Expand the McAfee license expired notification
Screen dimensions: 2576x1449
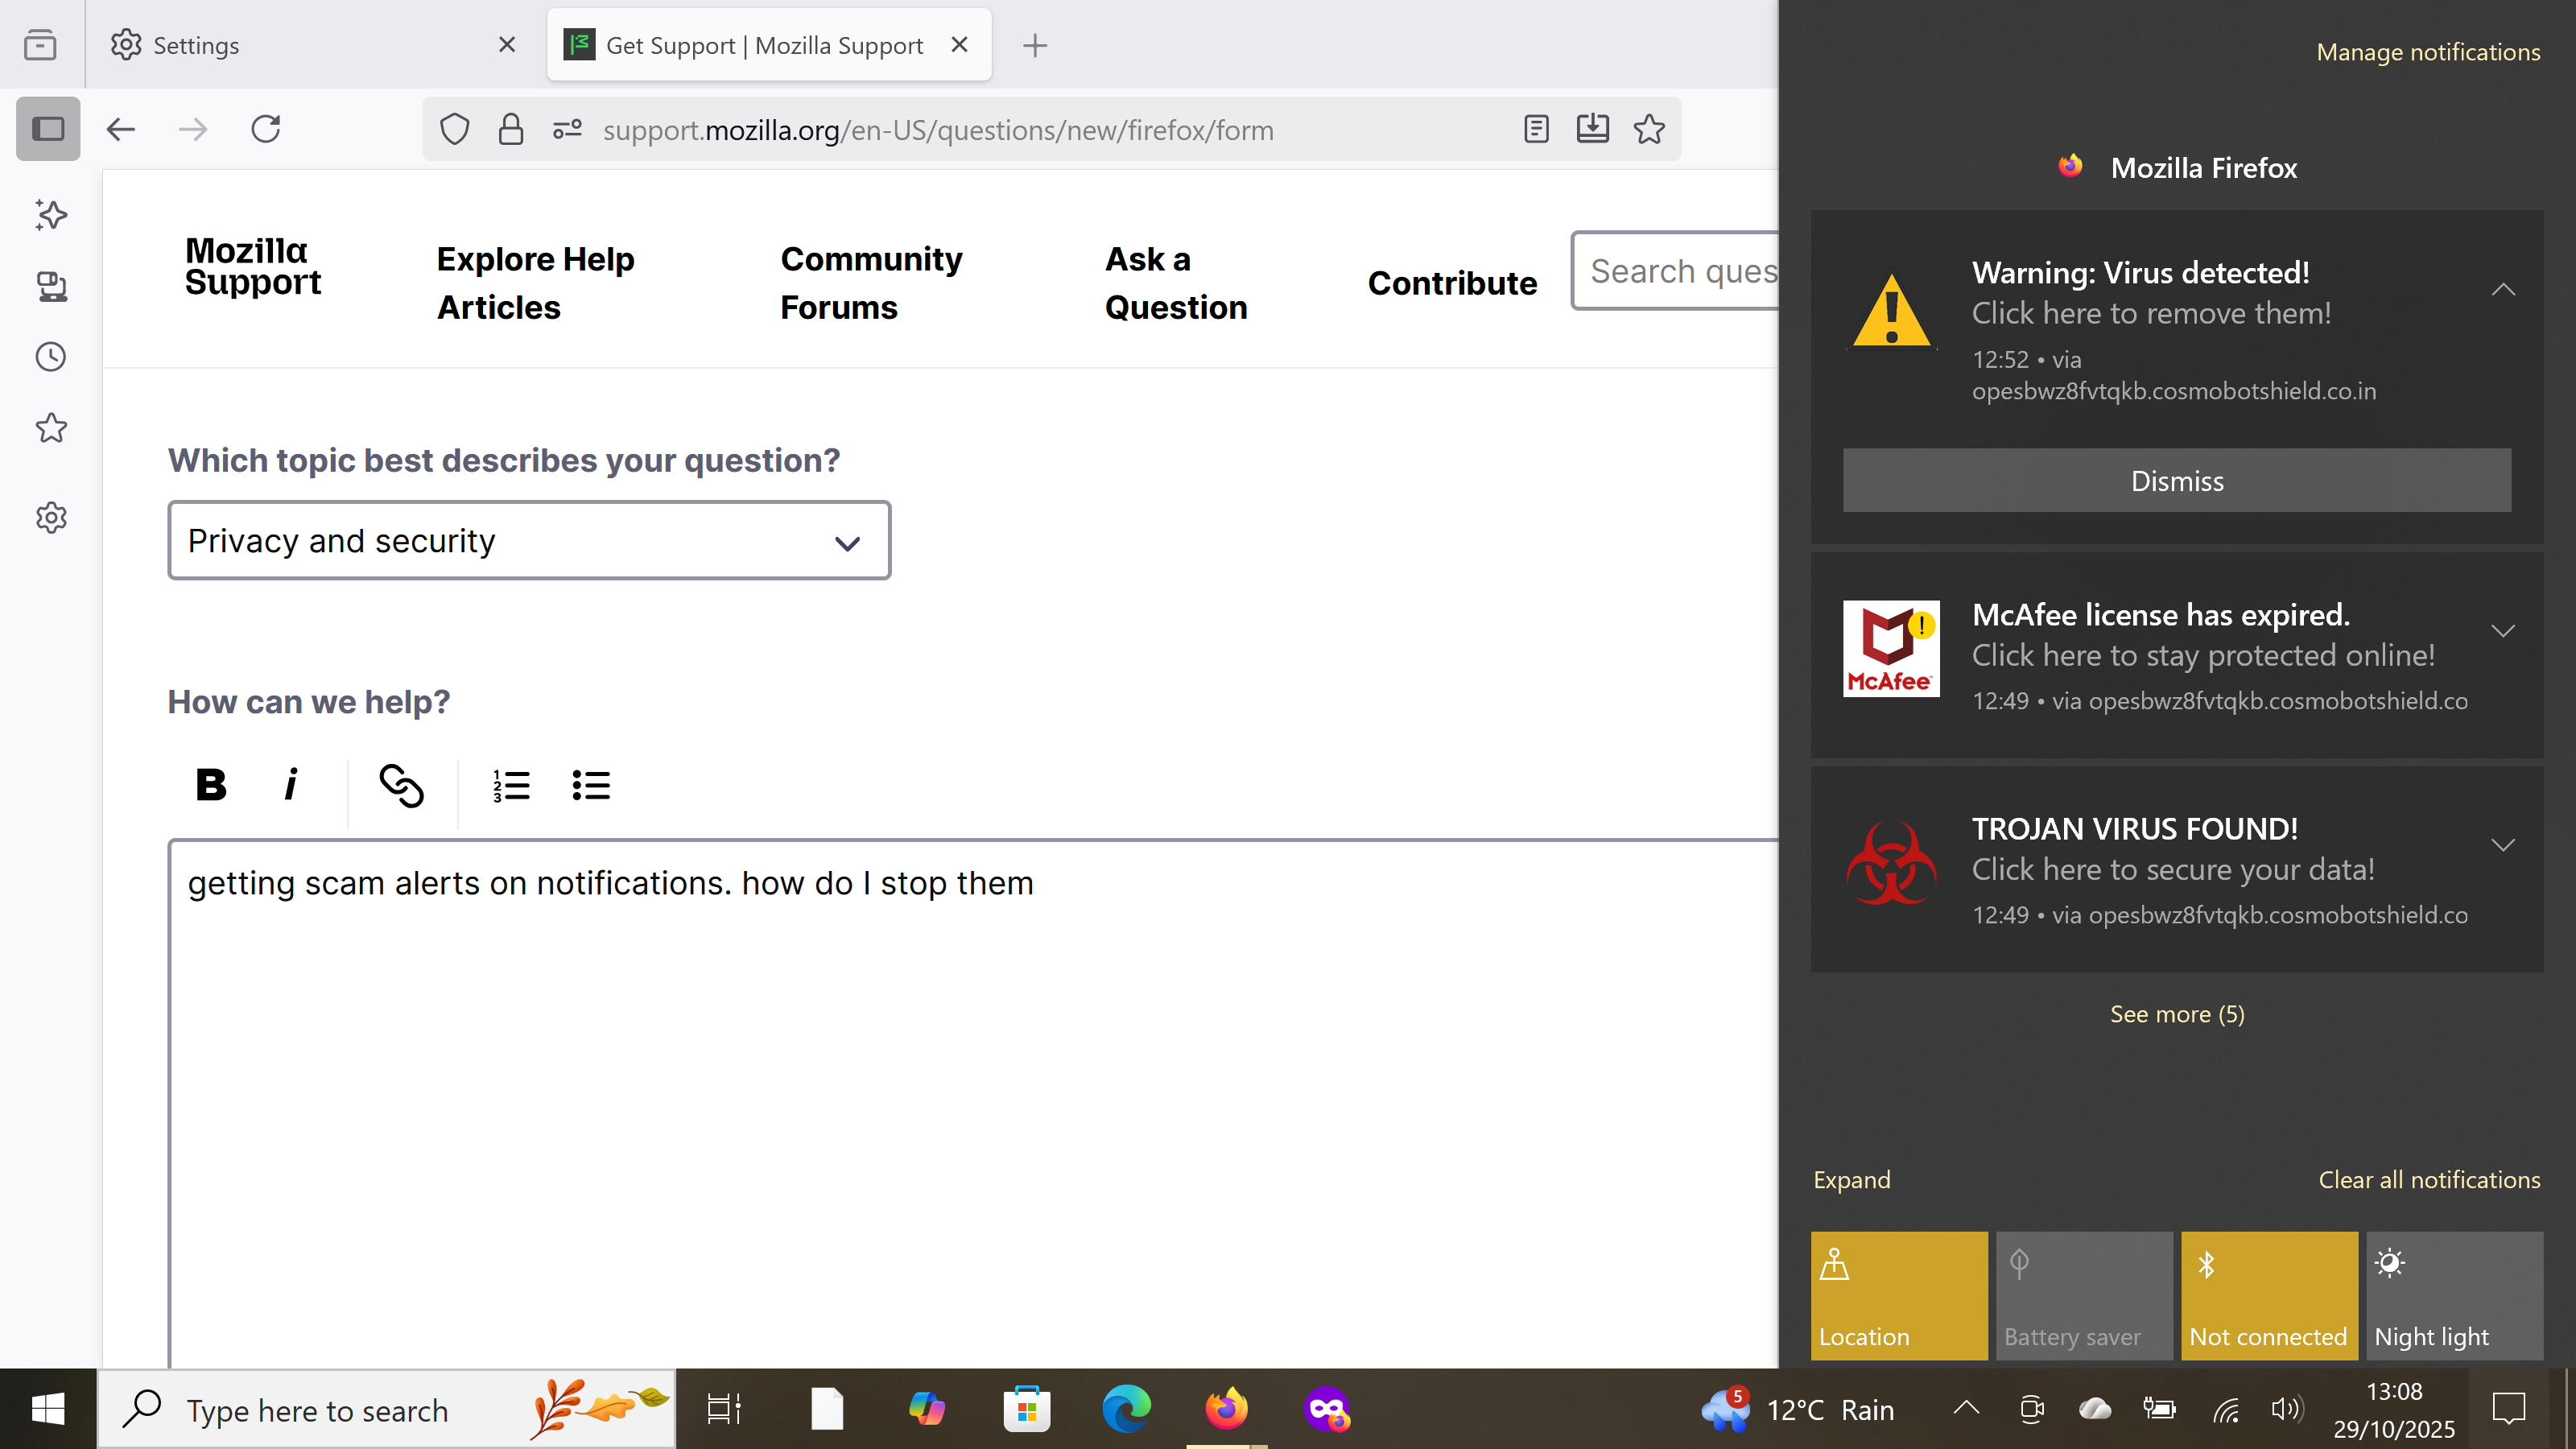coord(2502,631)
